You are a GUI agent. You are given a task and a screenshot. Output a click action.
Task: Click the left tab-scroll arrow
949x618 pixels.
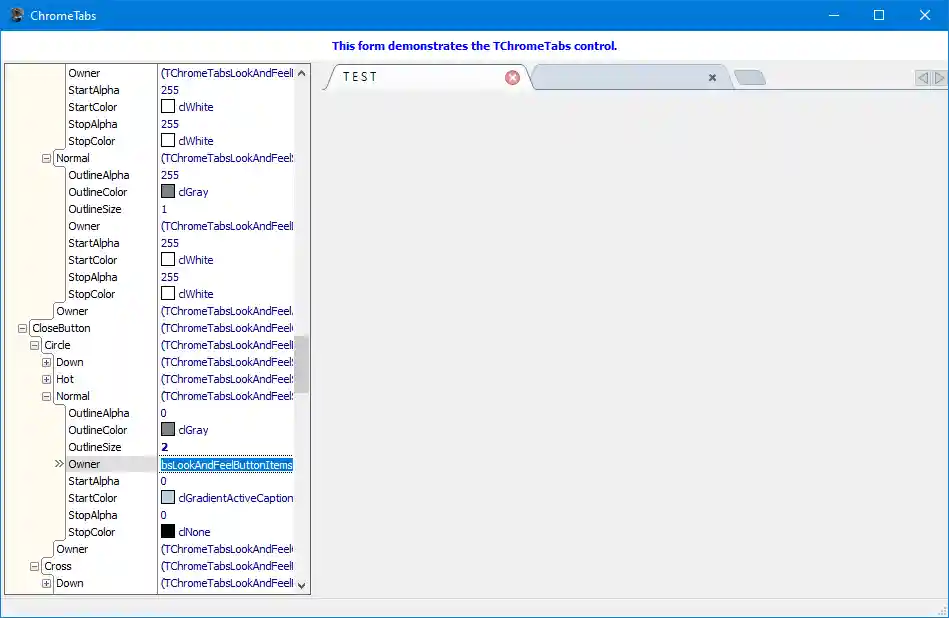[923, 76]
